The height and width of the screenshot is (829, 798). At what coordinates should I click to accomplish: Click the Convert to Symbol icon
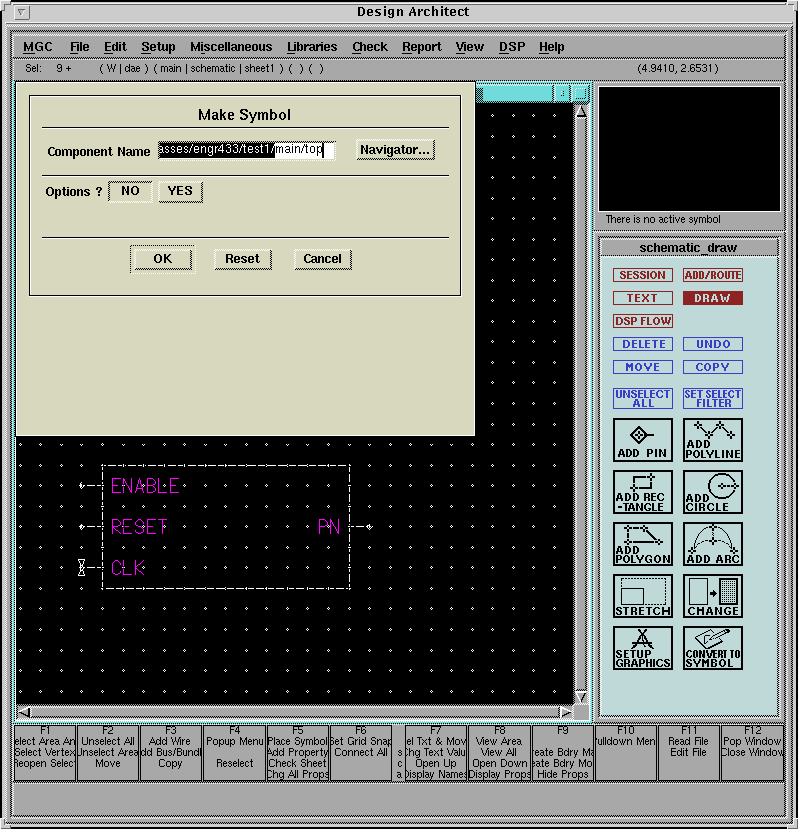[x=713, y=648]
